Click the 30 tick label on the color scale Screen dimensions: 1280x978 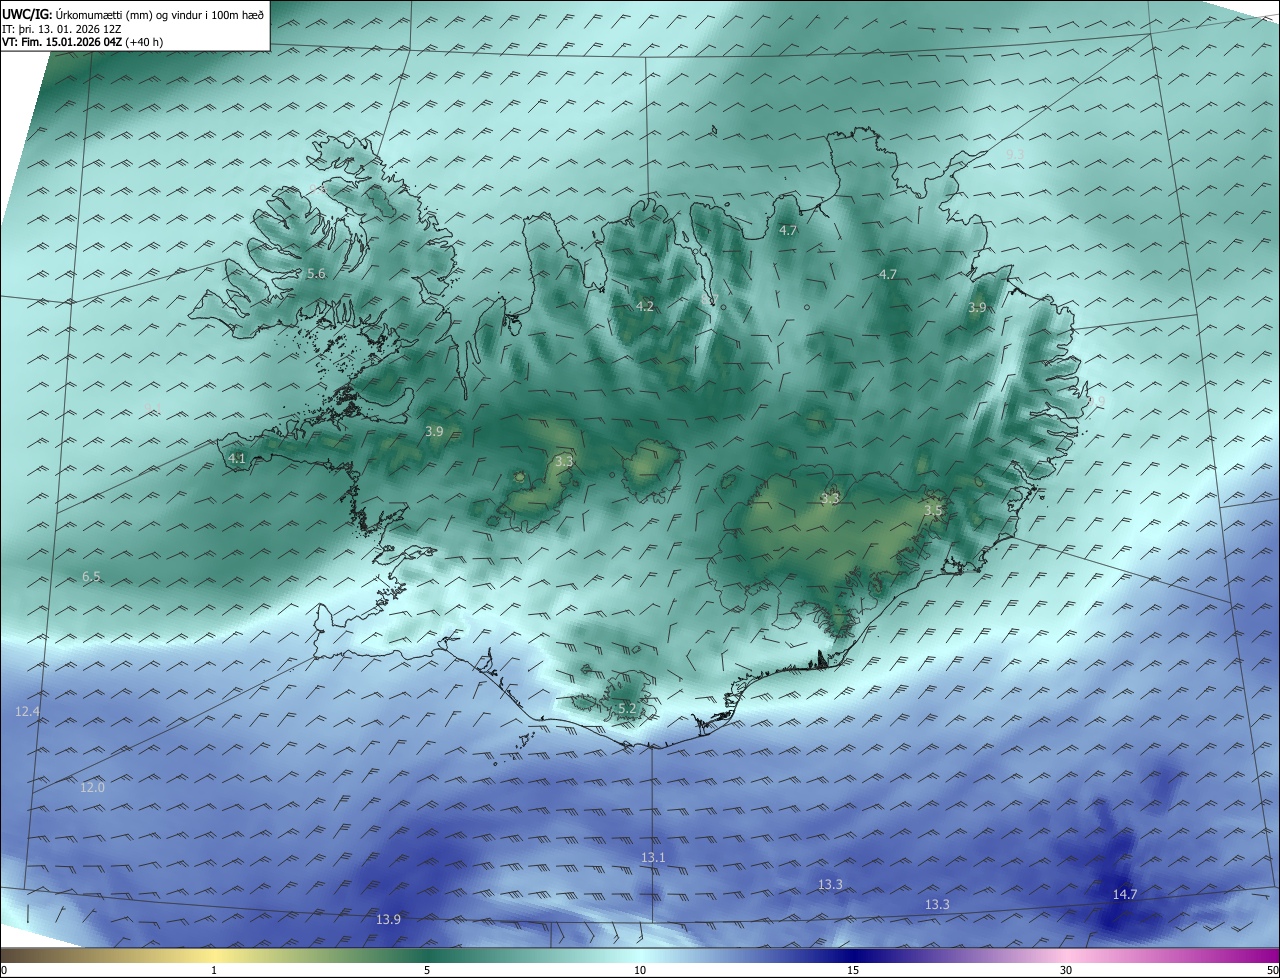pos(1066,970)
